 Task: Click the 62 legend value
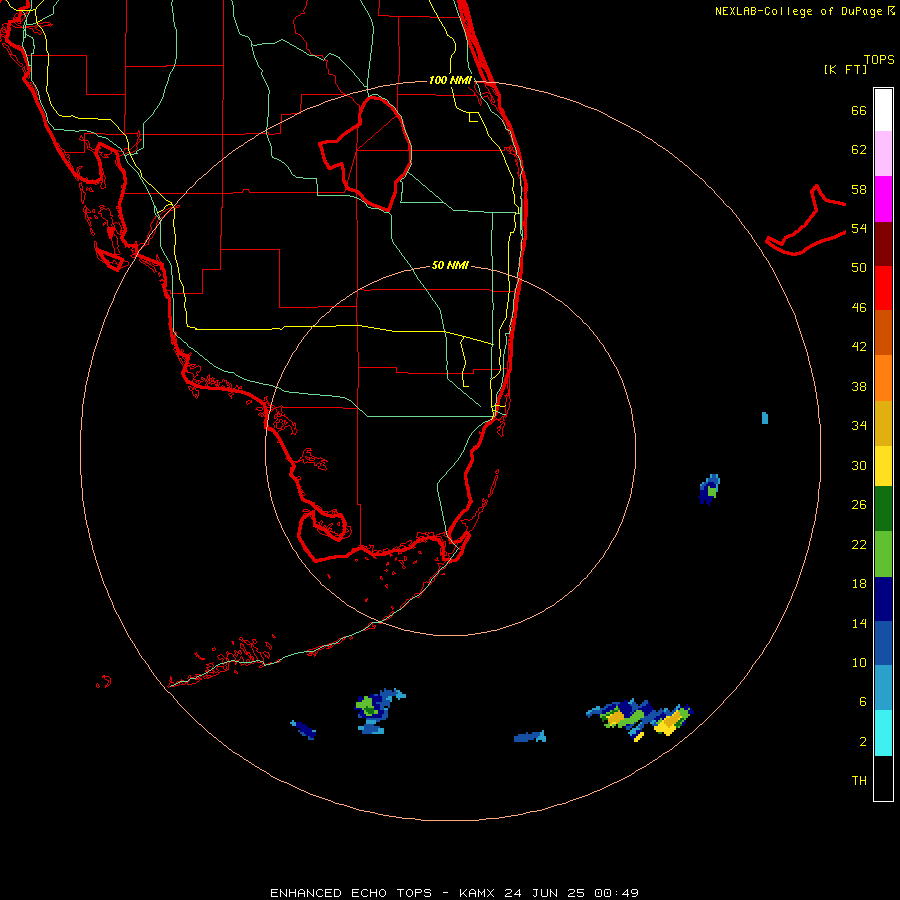coord(859,150)
